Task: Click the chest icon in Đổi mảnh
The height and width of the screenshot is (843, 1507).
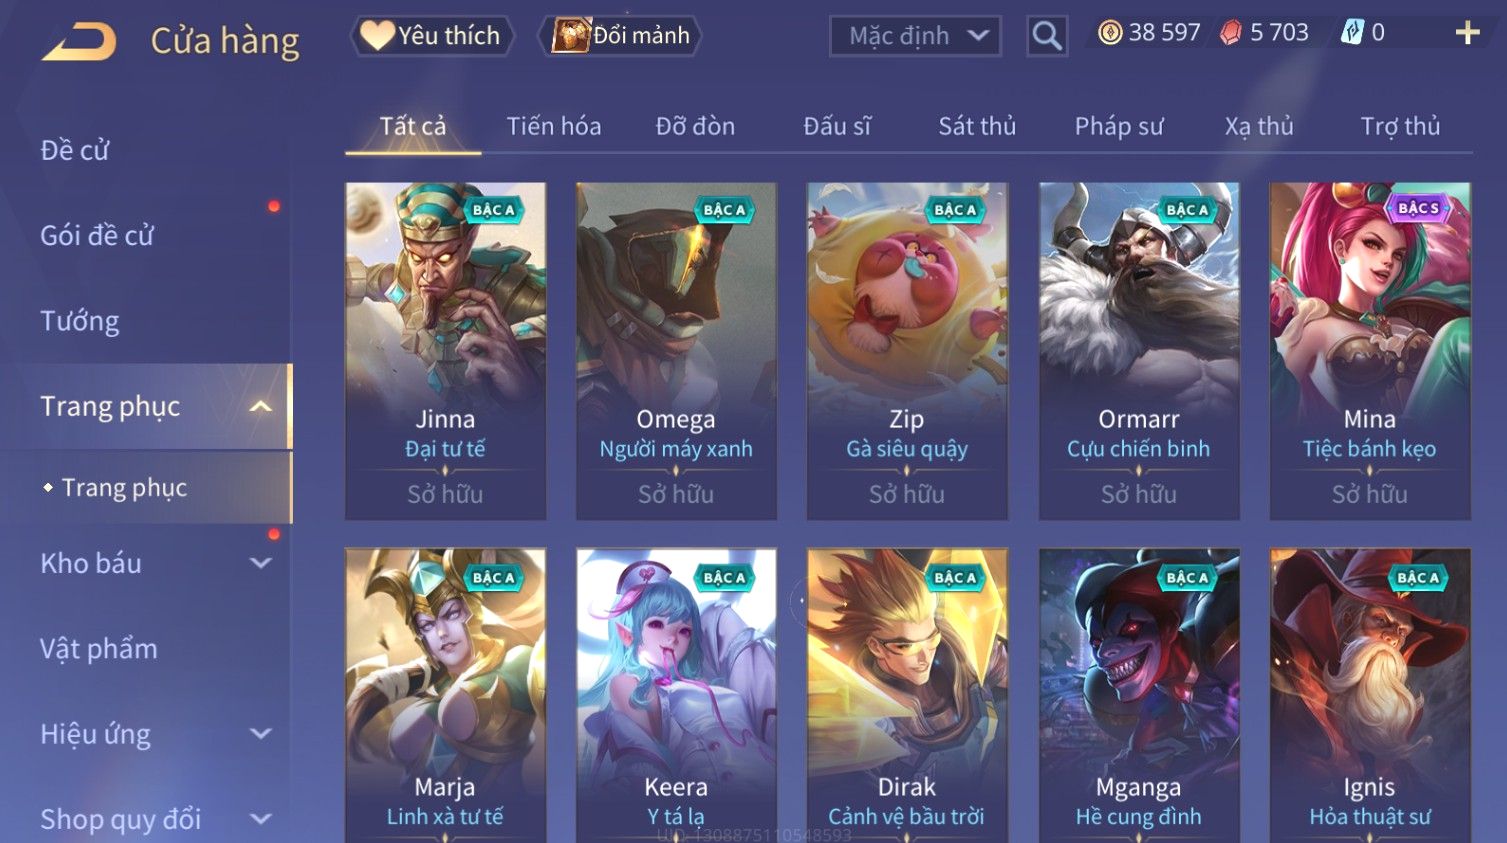Action: [x=571, y=35]
